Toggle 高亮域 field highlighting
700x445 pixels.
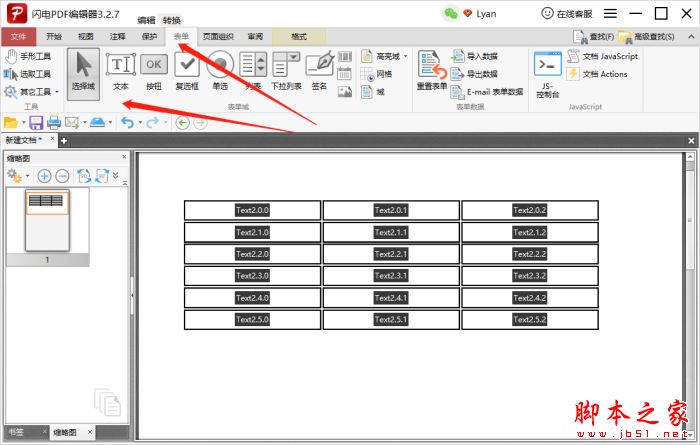pos(380,56)
